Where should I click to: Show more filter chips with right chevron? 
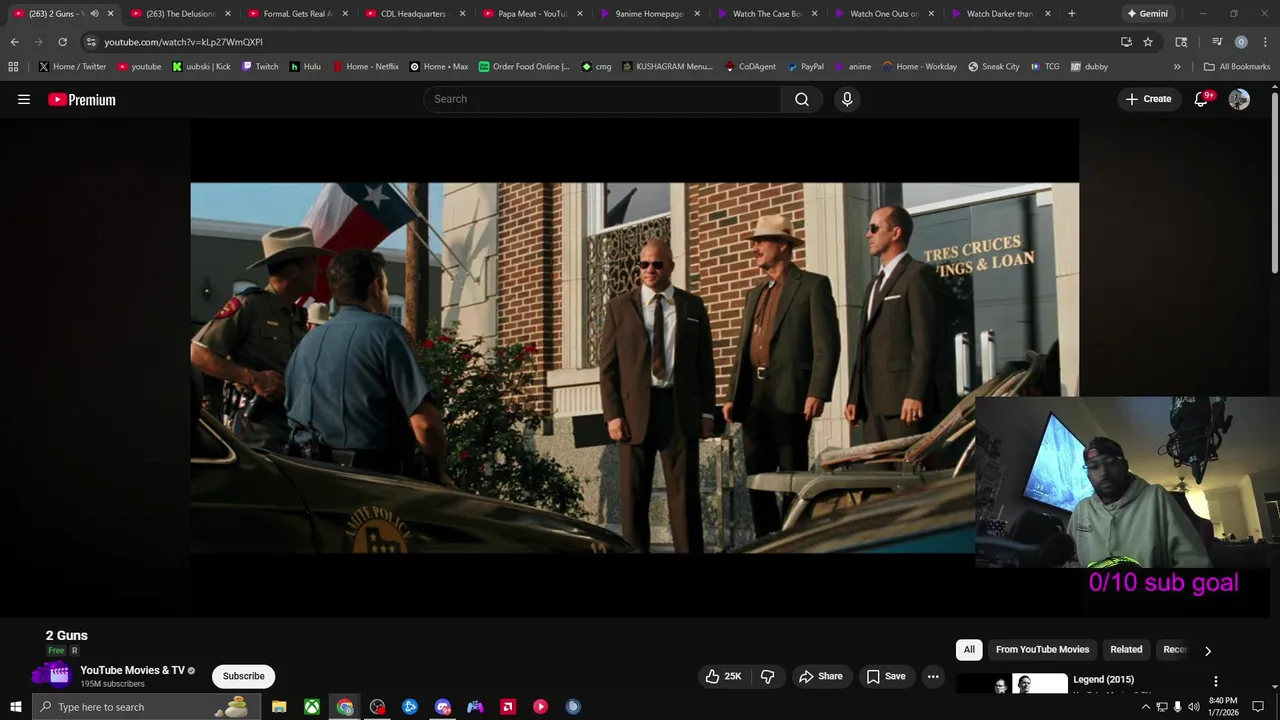pos(1207,651)
